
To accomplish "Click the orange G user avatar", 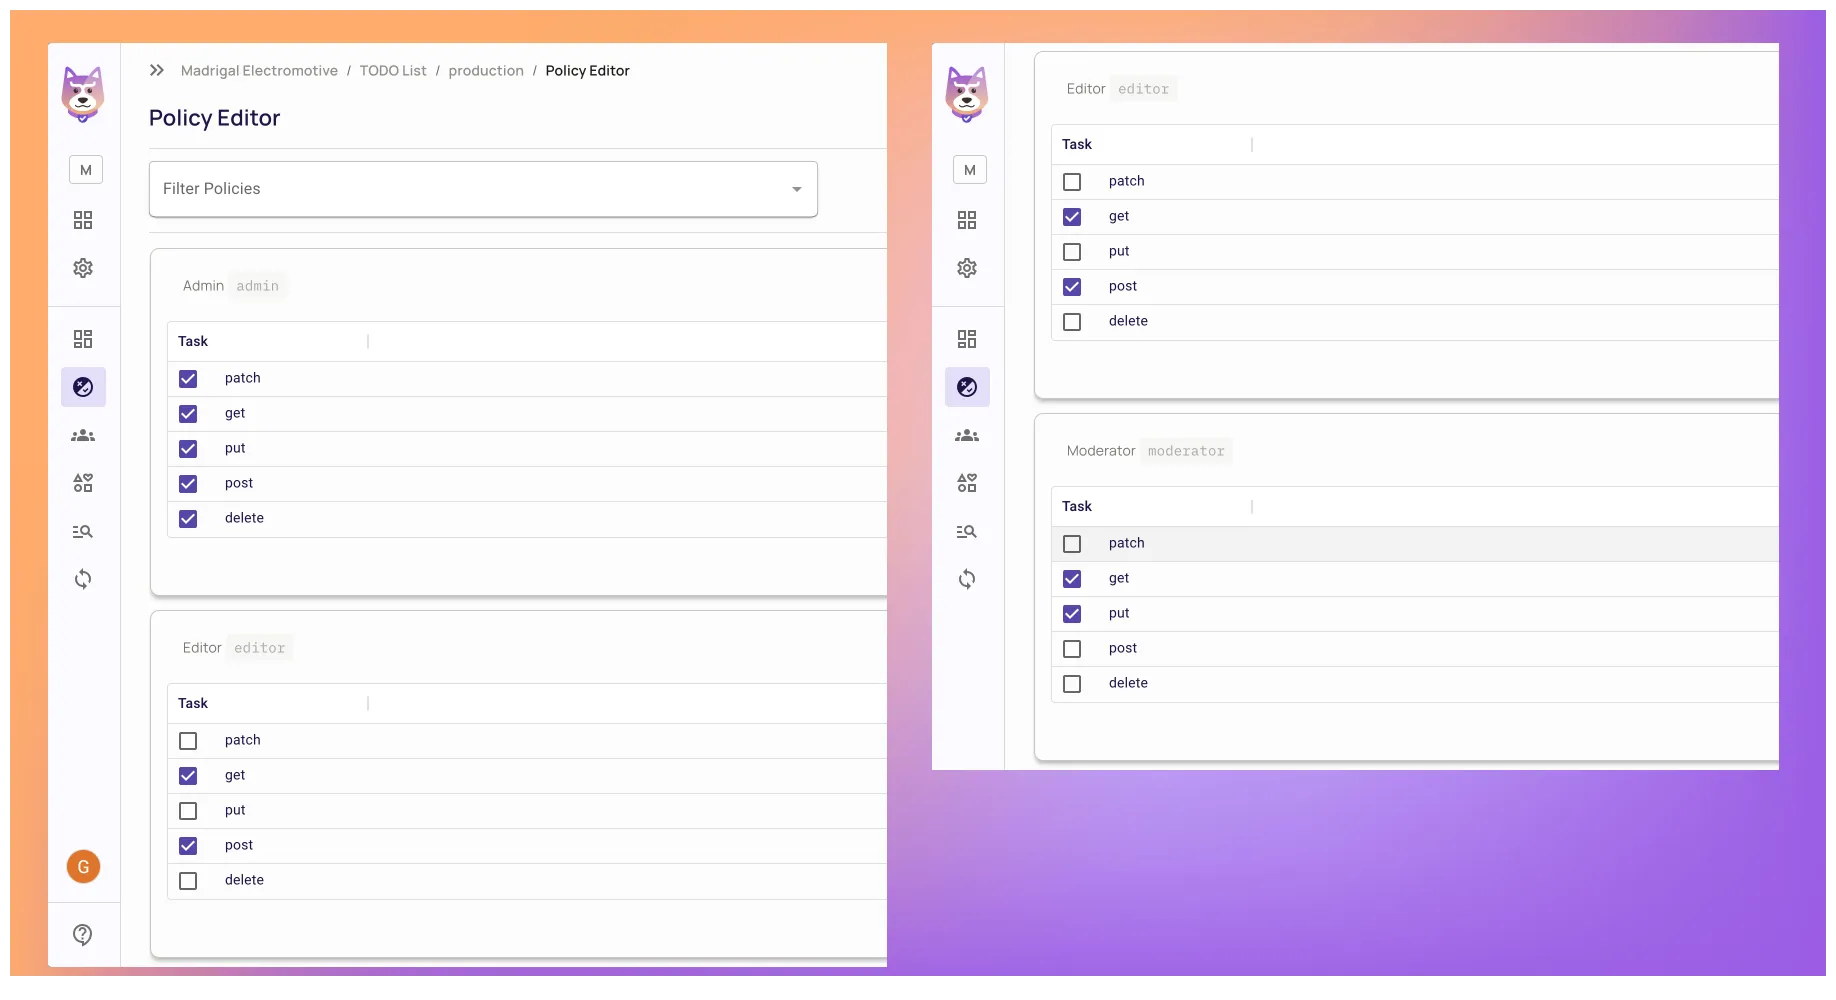I will coord(83,867).
